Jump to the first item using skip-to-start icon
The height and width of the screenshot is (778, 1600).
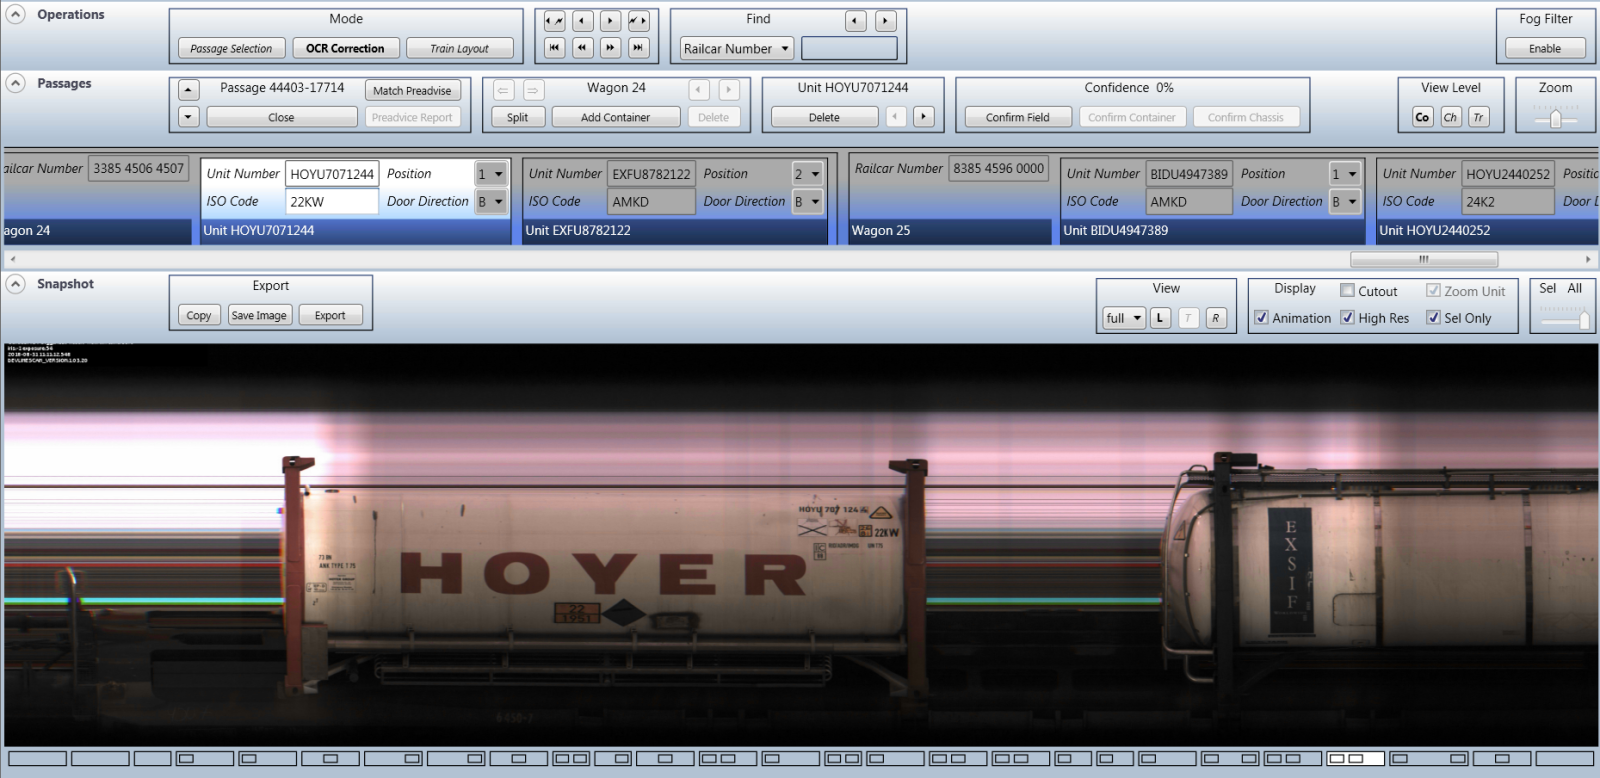(x=554, y=47)
